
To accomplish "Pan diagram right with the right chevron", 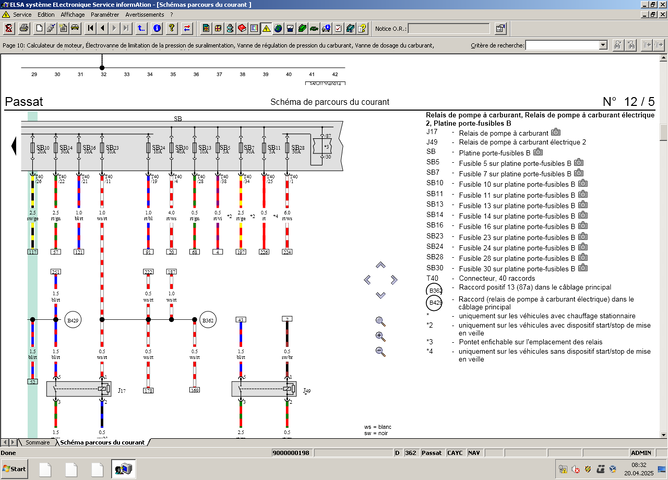I will (394, 280).
